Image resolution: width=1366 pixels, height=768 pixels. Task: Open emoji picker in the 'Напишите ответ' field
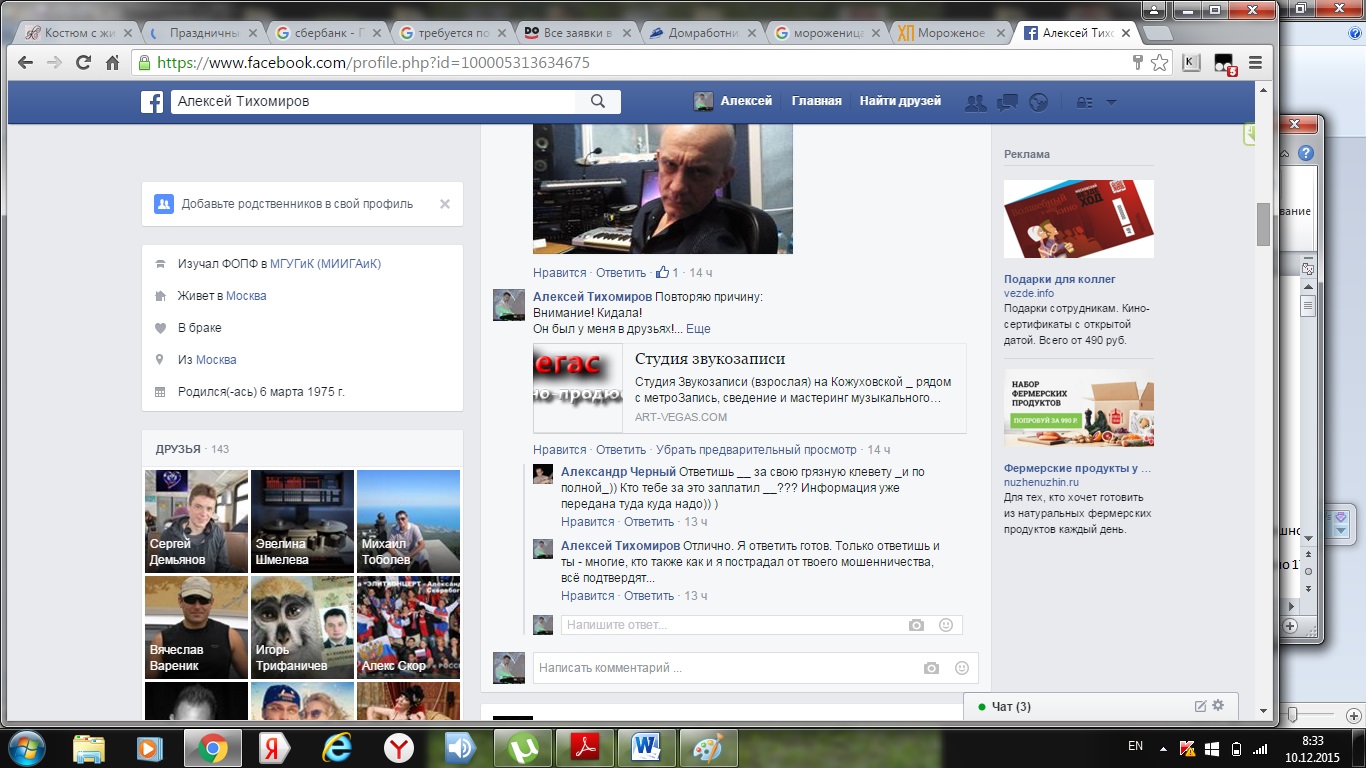tap(946, 625)
